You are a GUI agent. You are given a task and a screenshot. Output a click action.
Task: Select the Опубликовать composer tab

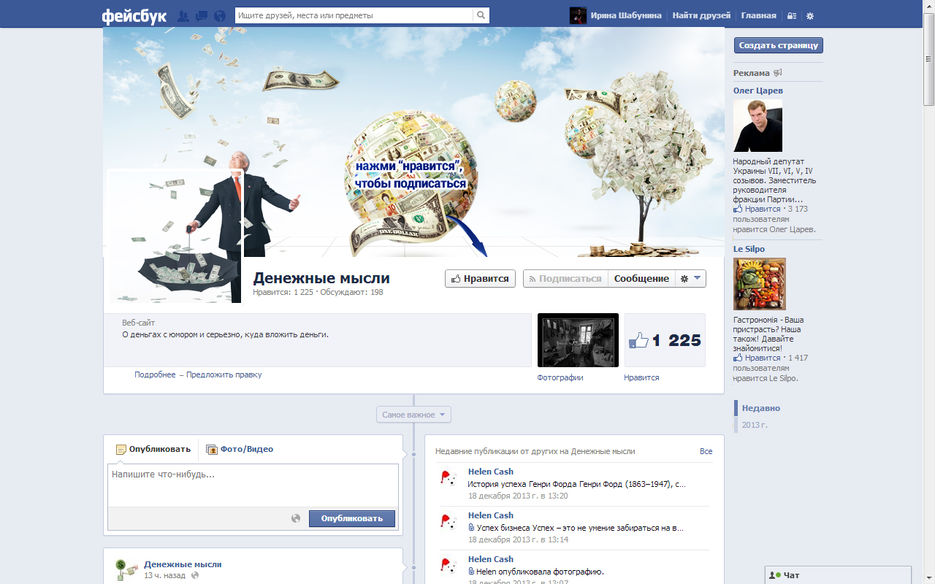coord(153,449)
